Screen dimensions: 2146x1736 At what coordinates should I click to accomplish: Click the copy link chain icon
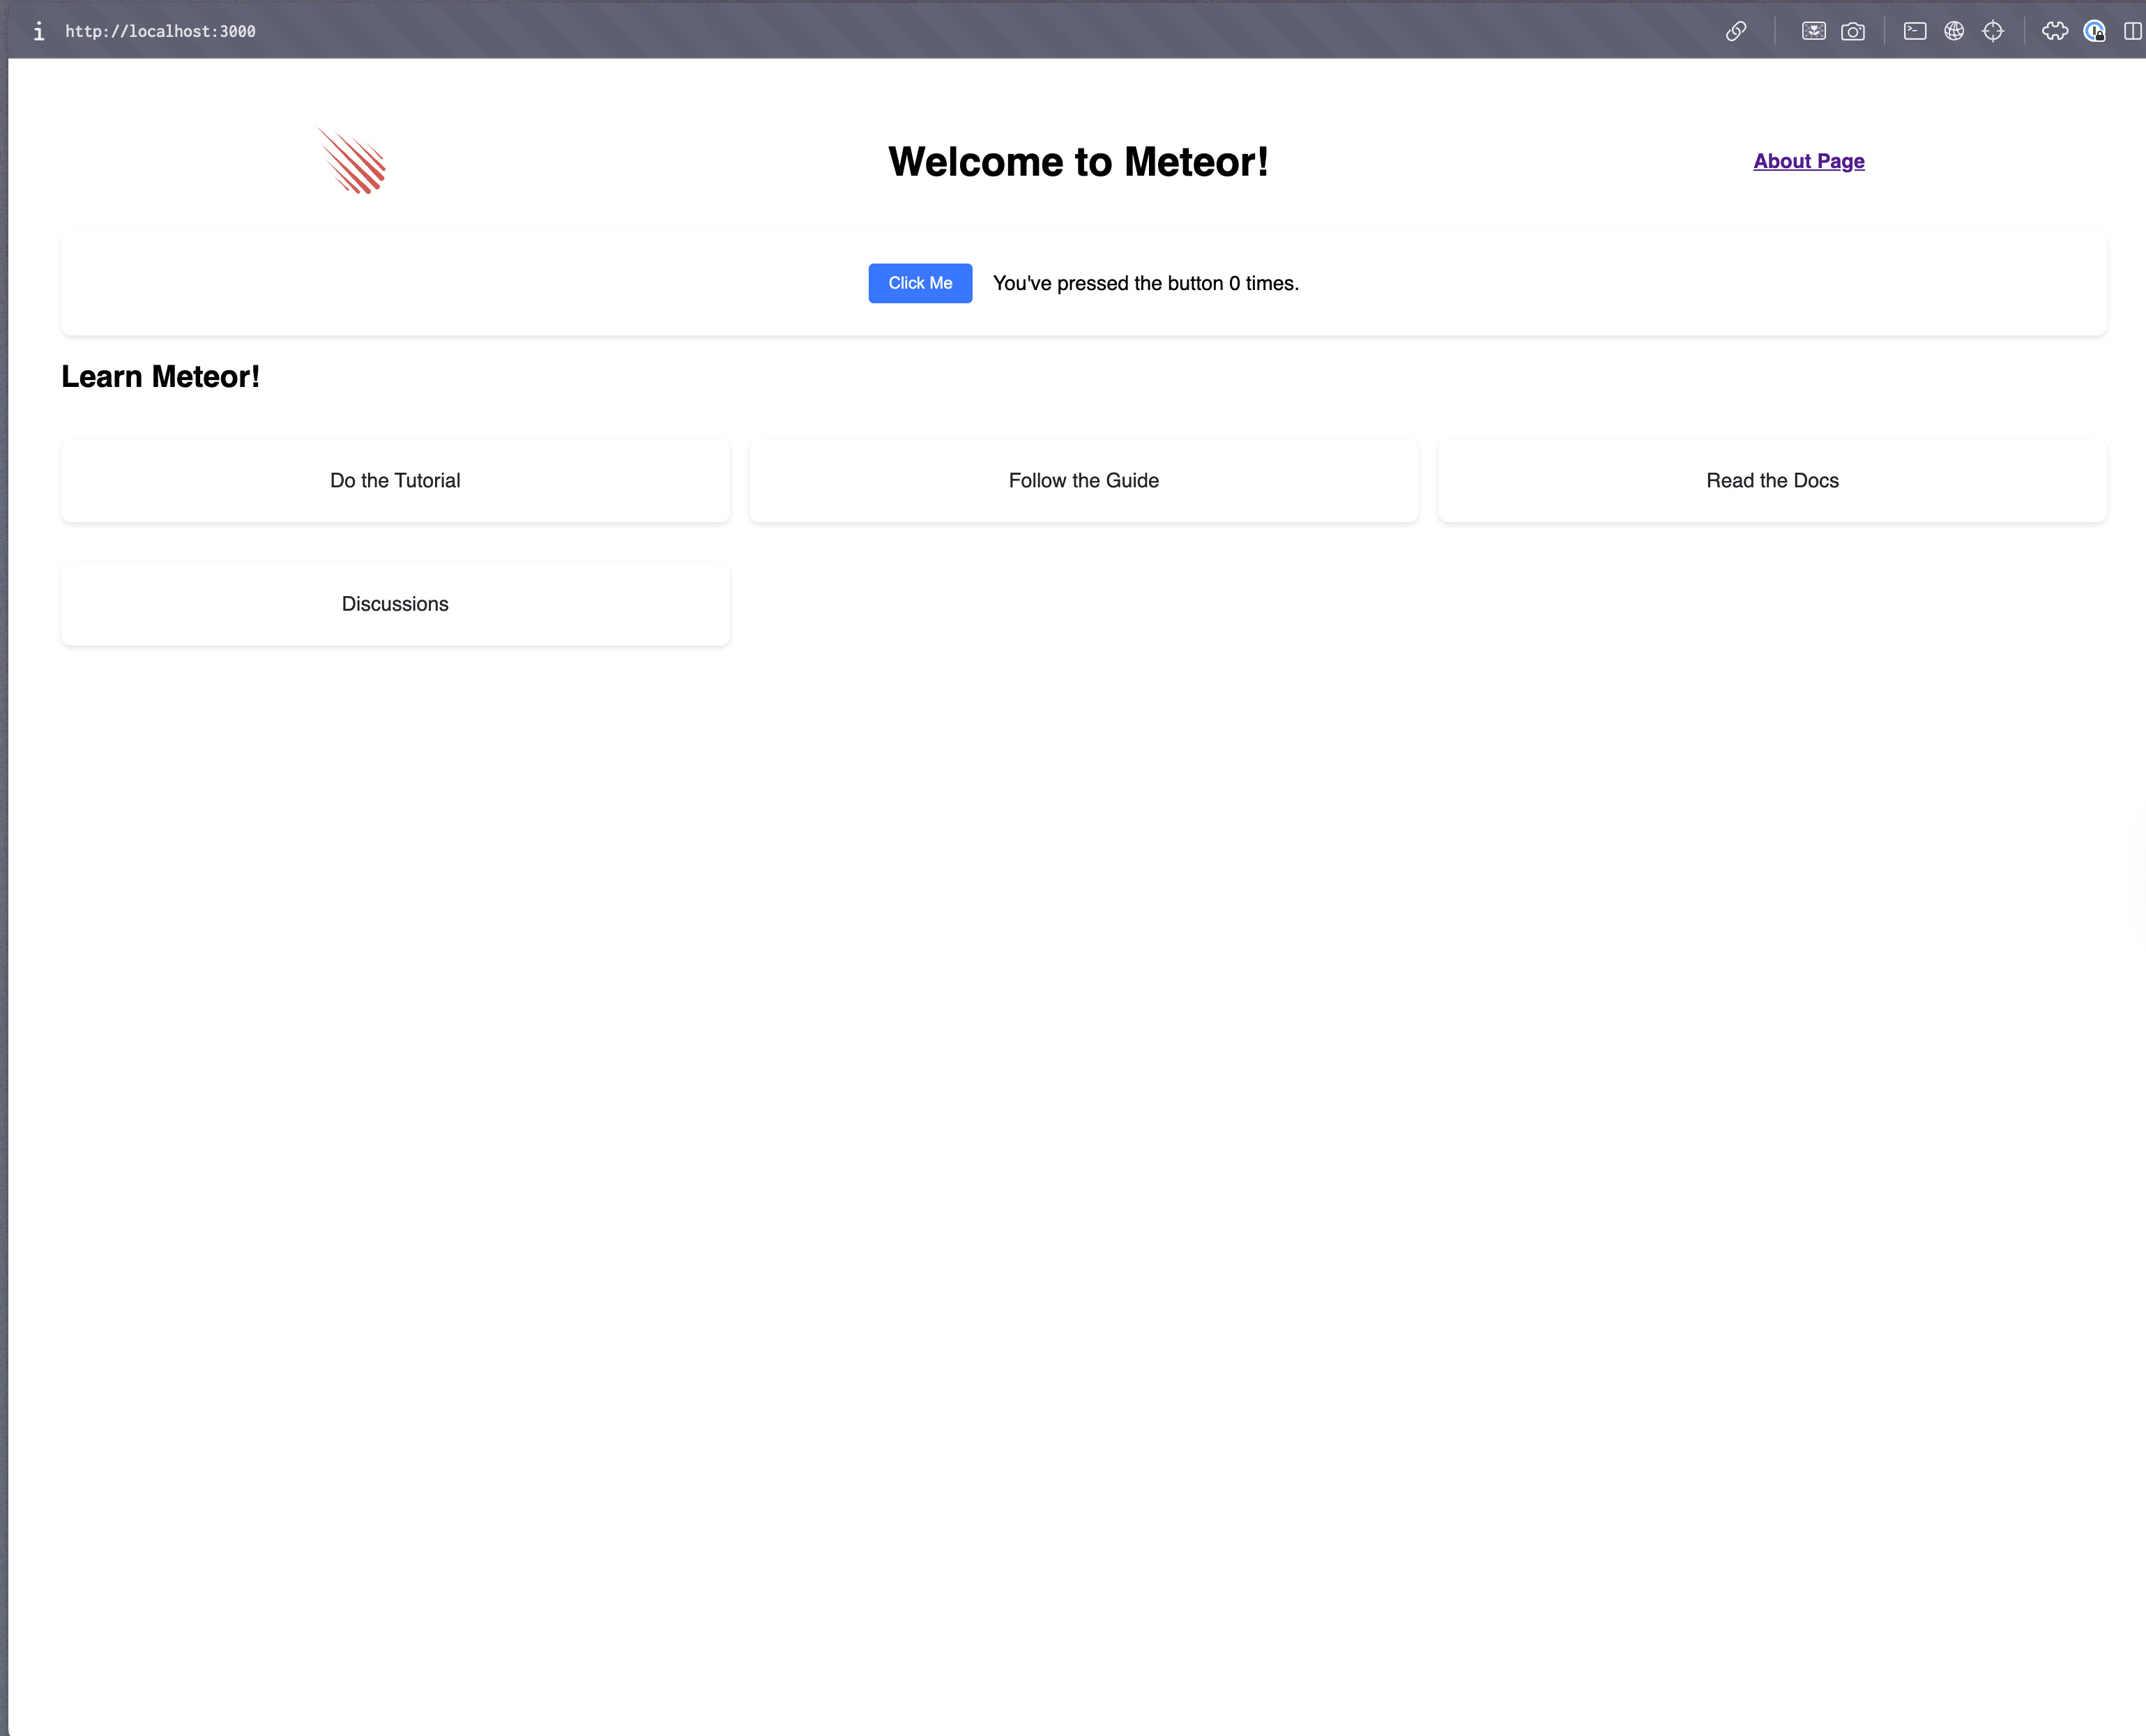click(1736, 31)
